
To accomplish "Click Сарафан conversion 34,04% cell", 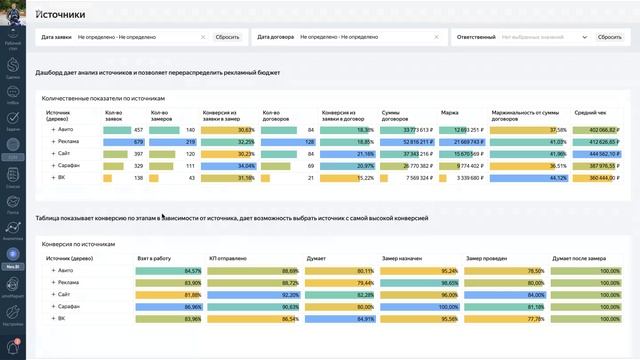I will [228, 166].
